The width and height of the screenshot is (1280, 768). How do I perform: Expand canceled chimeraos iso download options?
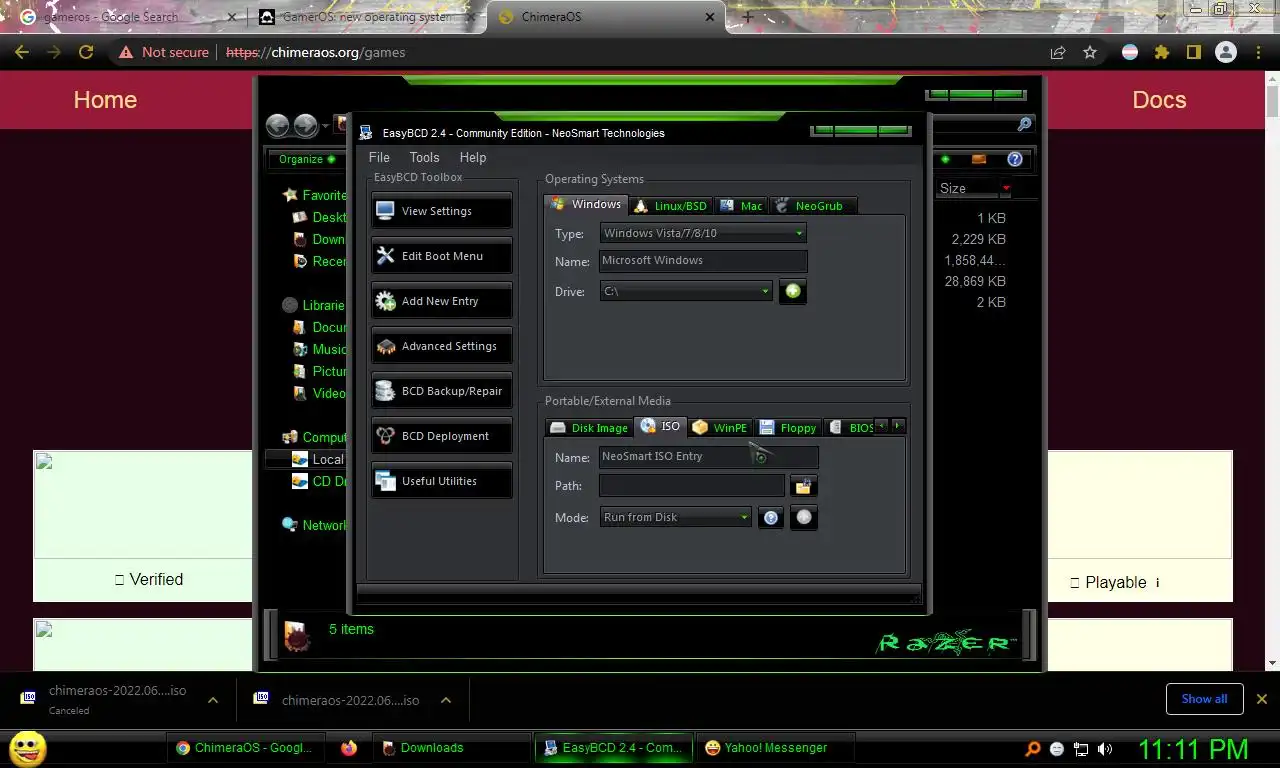pos(213,700)
